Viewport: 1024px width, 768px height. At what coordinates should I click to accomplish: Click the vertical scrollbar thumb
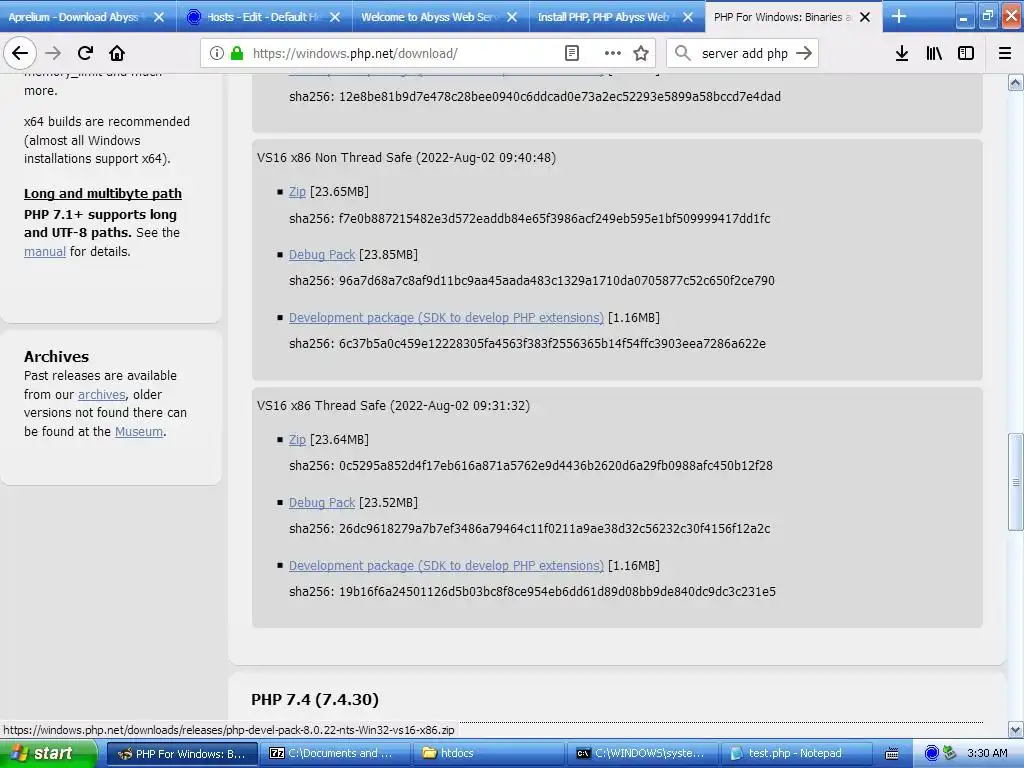point(1015,482)
